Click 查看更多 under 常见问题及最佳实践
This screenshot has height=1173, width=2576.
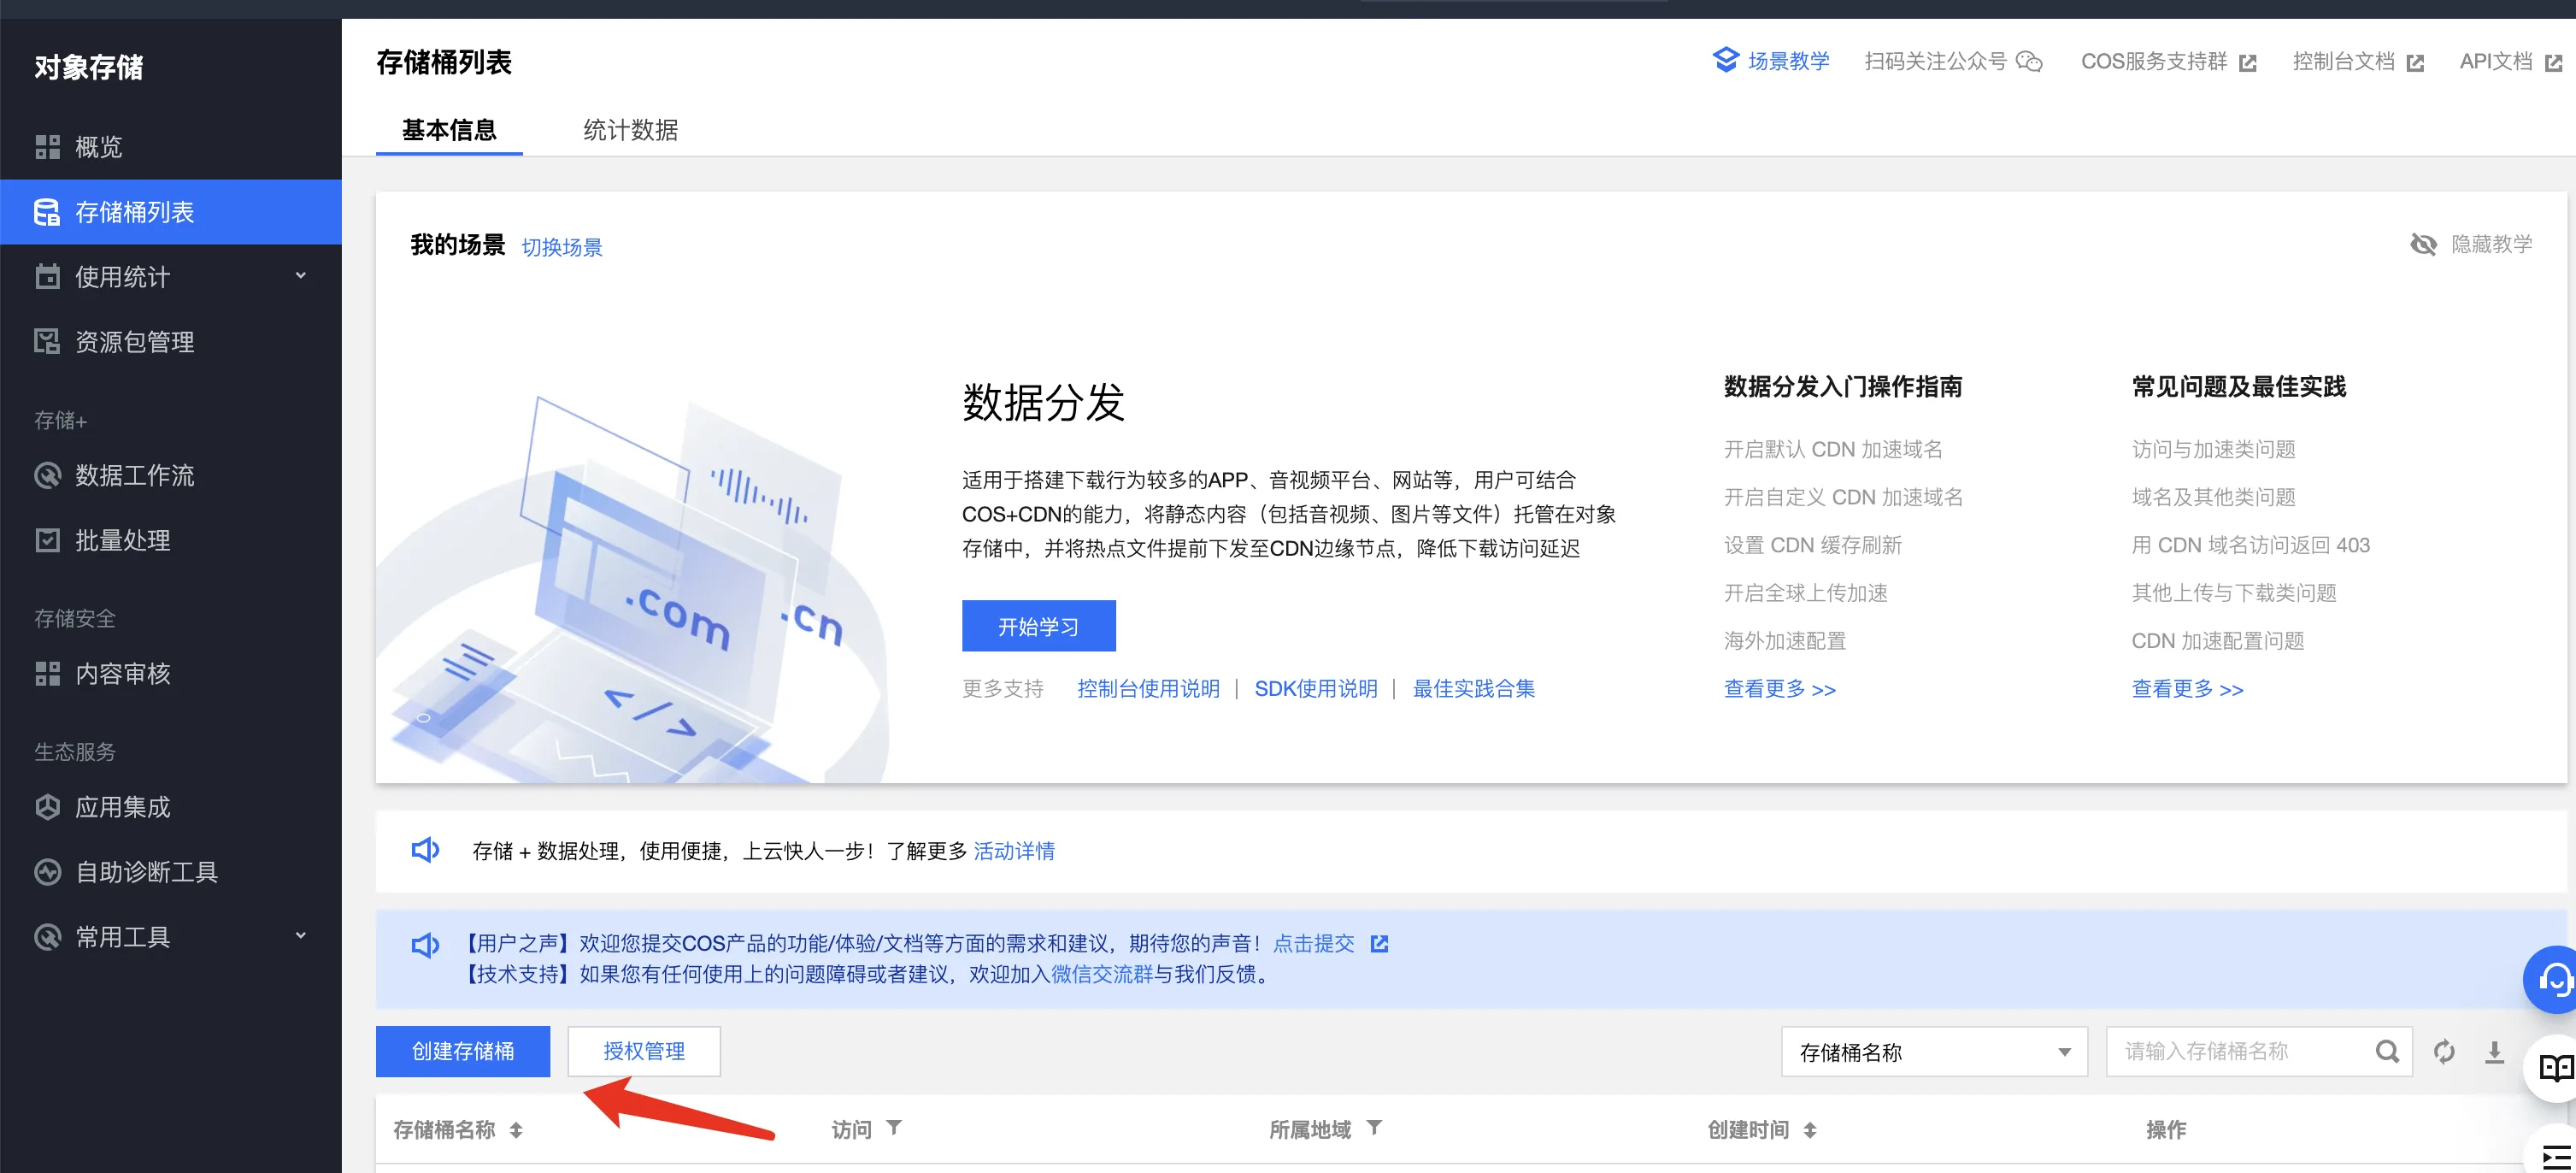(x=2187, y=689)
